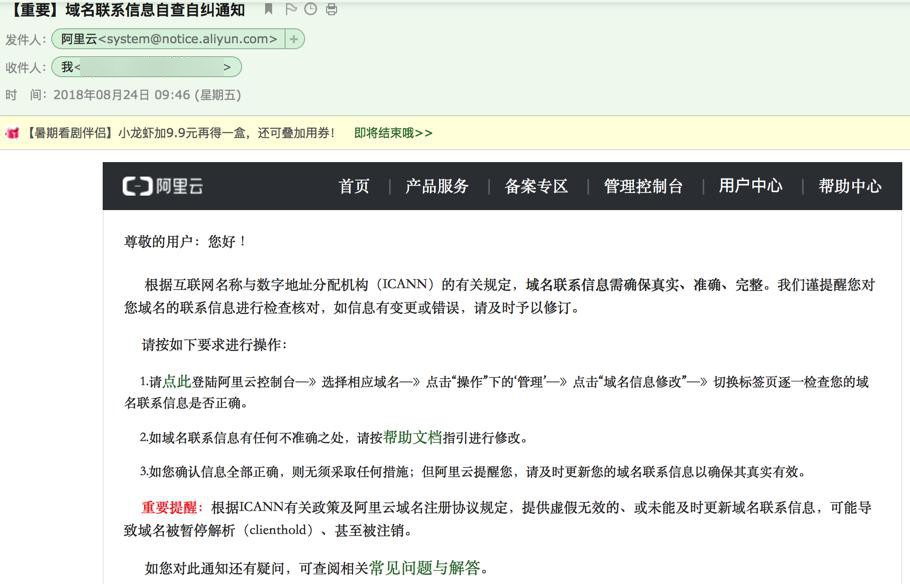This screenshot has height=584, width=910.
Task: Click the promo gift icon in banner
Action: pyautogui.click(x=12, y=133)
